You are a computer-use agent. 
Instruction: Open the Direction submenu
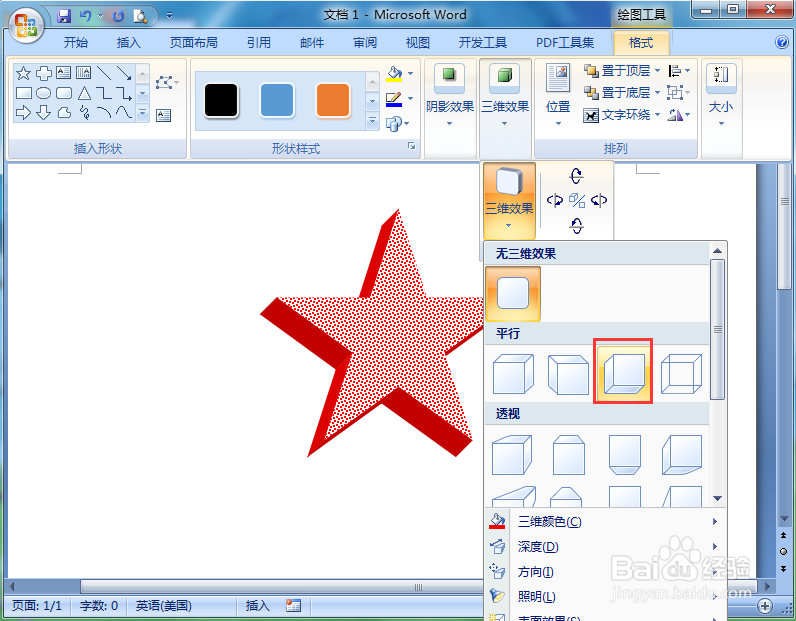tap(604, 572)
